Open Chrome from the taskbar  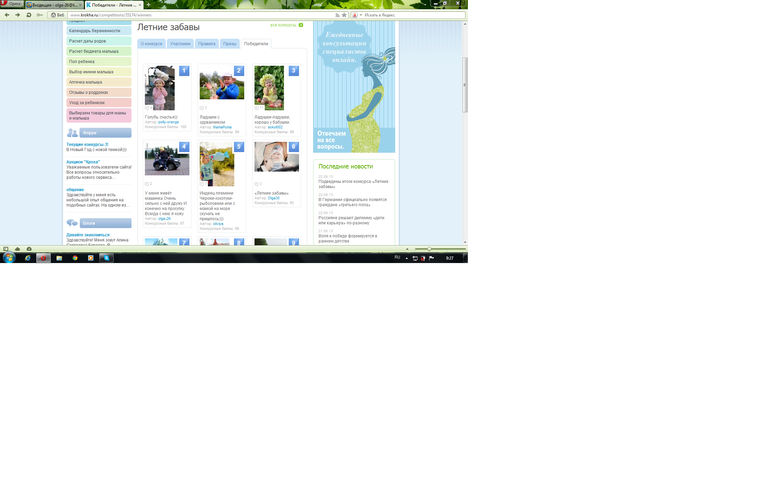(x=75, y=258)
